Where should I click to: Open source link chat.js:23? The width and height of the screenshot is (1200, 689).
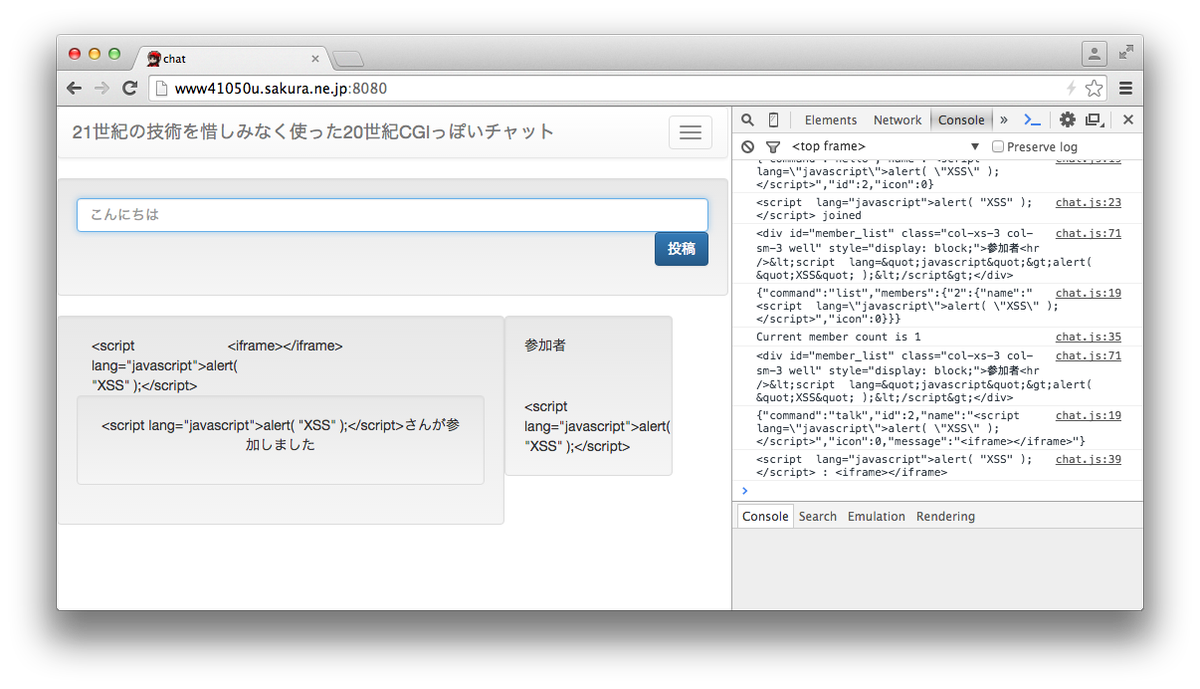tap(1088, 203)
